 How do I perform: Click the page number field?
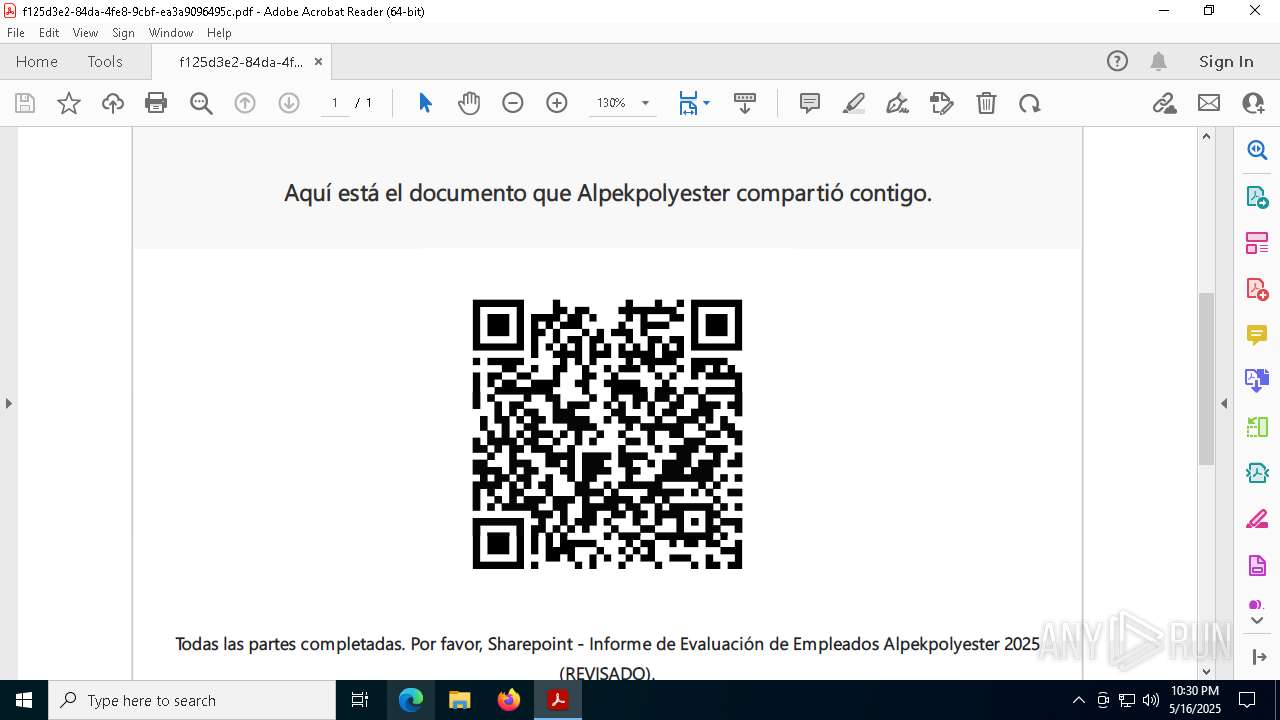coord(335,103)
